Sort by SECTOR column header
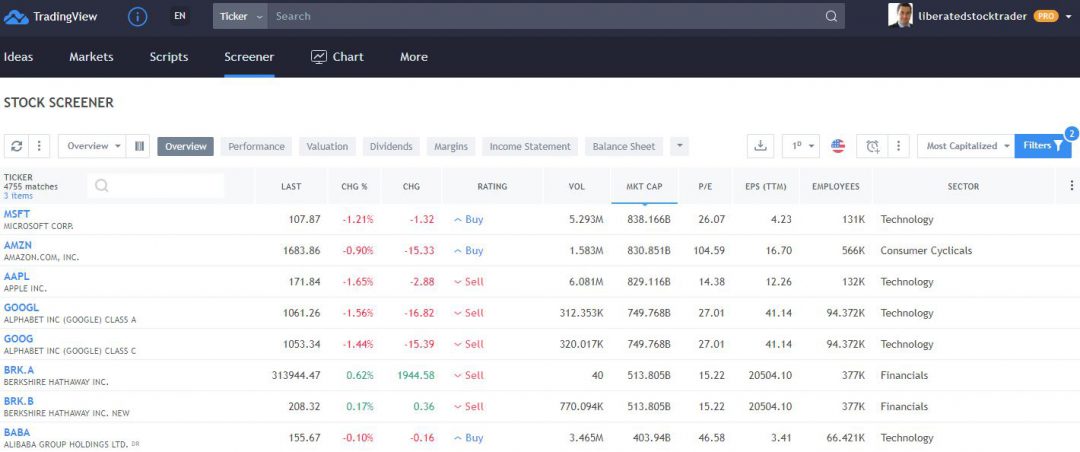The height and width of the screenshot is (452, 1080). 963,186
